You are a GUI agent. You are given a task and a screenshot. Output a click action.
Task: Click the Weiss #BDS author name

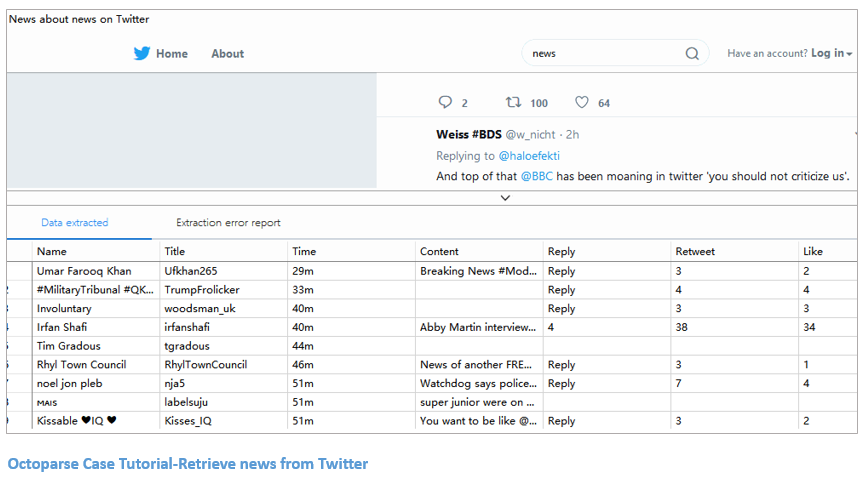click(x=469, y=134)
